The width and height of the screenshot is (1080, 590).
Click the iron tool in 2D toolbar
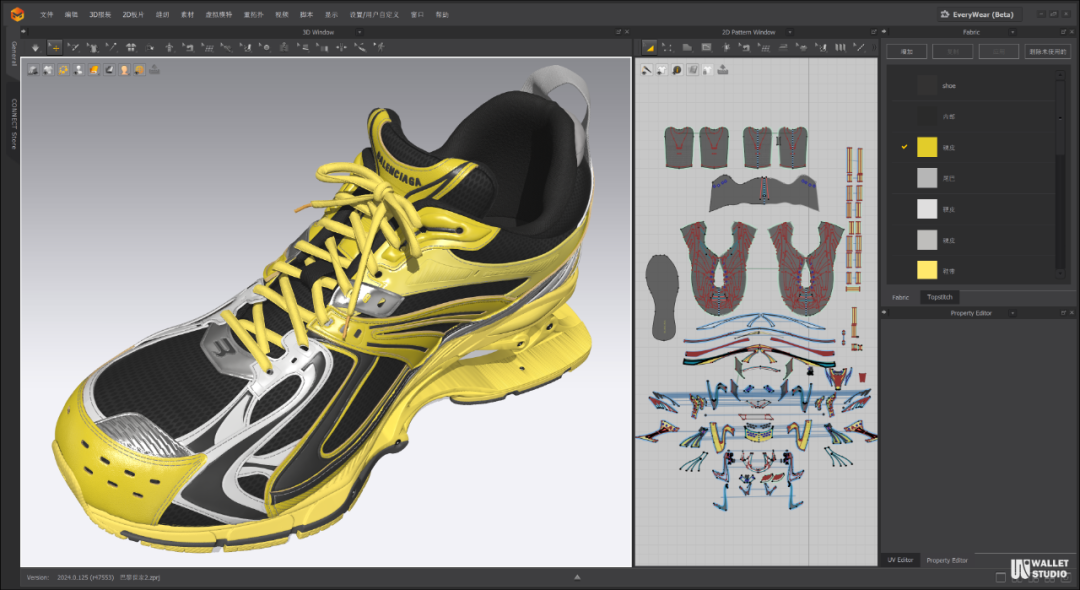pos(782,48)
